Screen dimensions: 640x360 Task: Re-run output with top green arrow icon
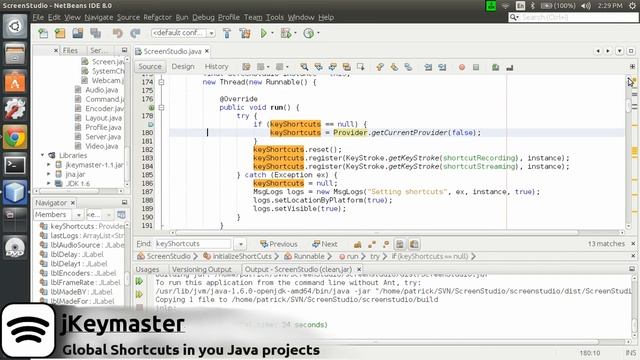click(x=139, y=281)
